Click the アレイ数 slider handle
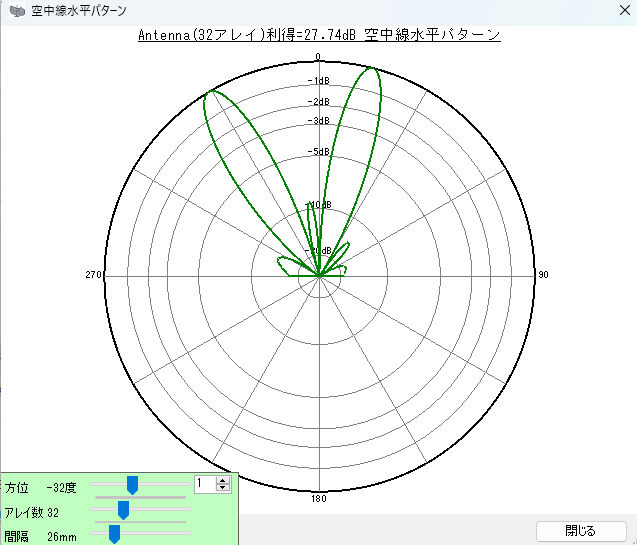The image size is (637, 545). point(123,510)
